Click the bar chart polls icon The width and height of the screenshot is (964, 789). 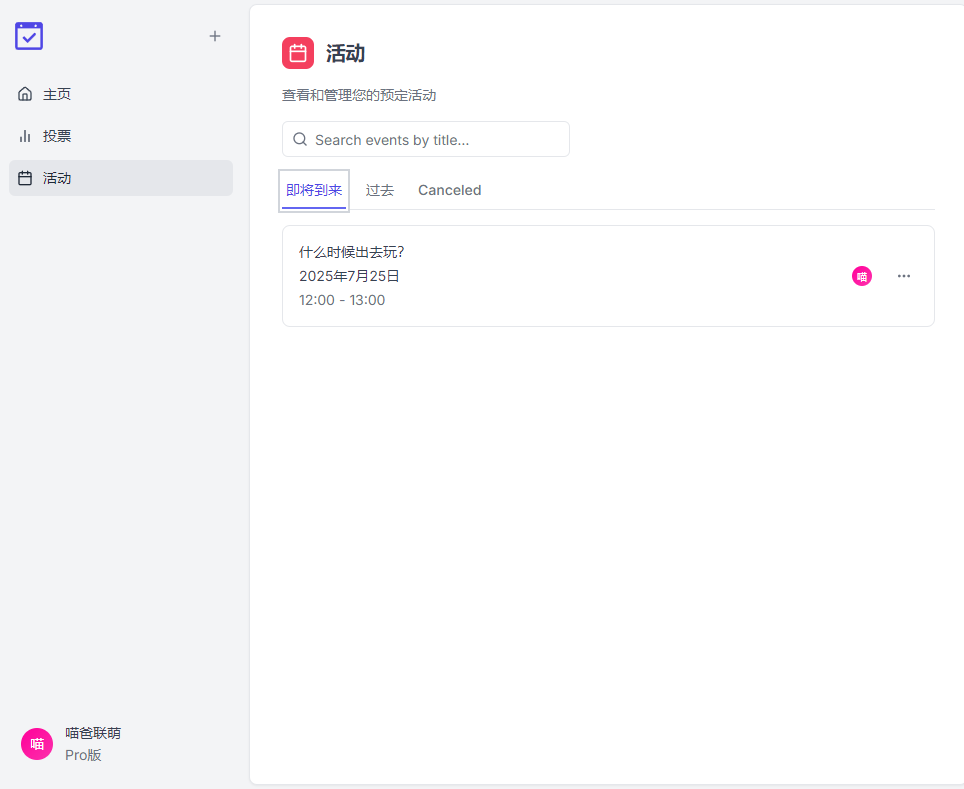(x=25, y=136)
